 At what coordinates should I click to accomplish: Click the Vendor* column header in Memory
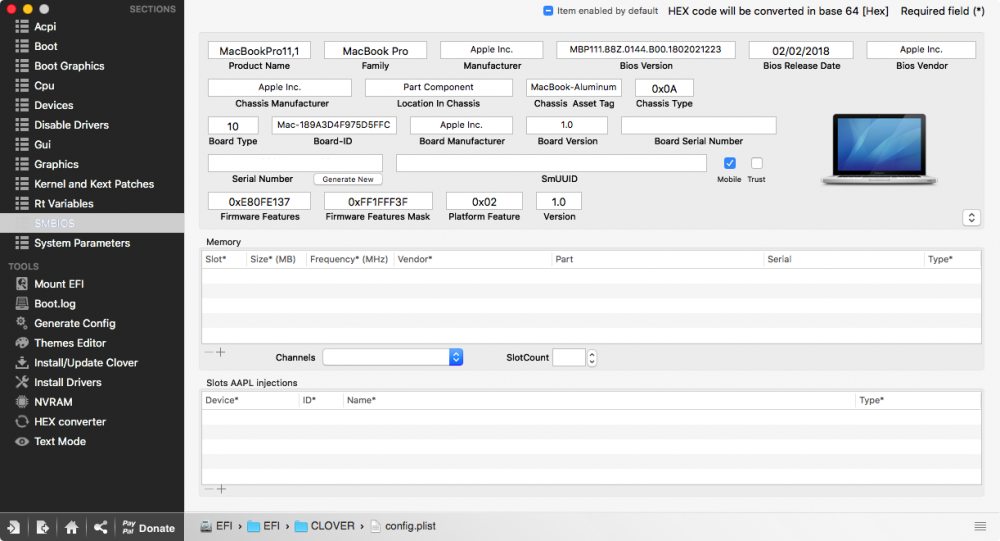(472, 259)
